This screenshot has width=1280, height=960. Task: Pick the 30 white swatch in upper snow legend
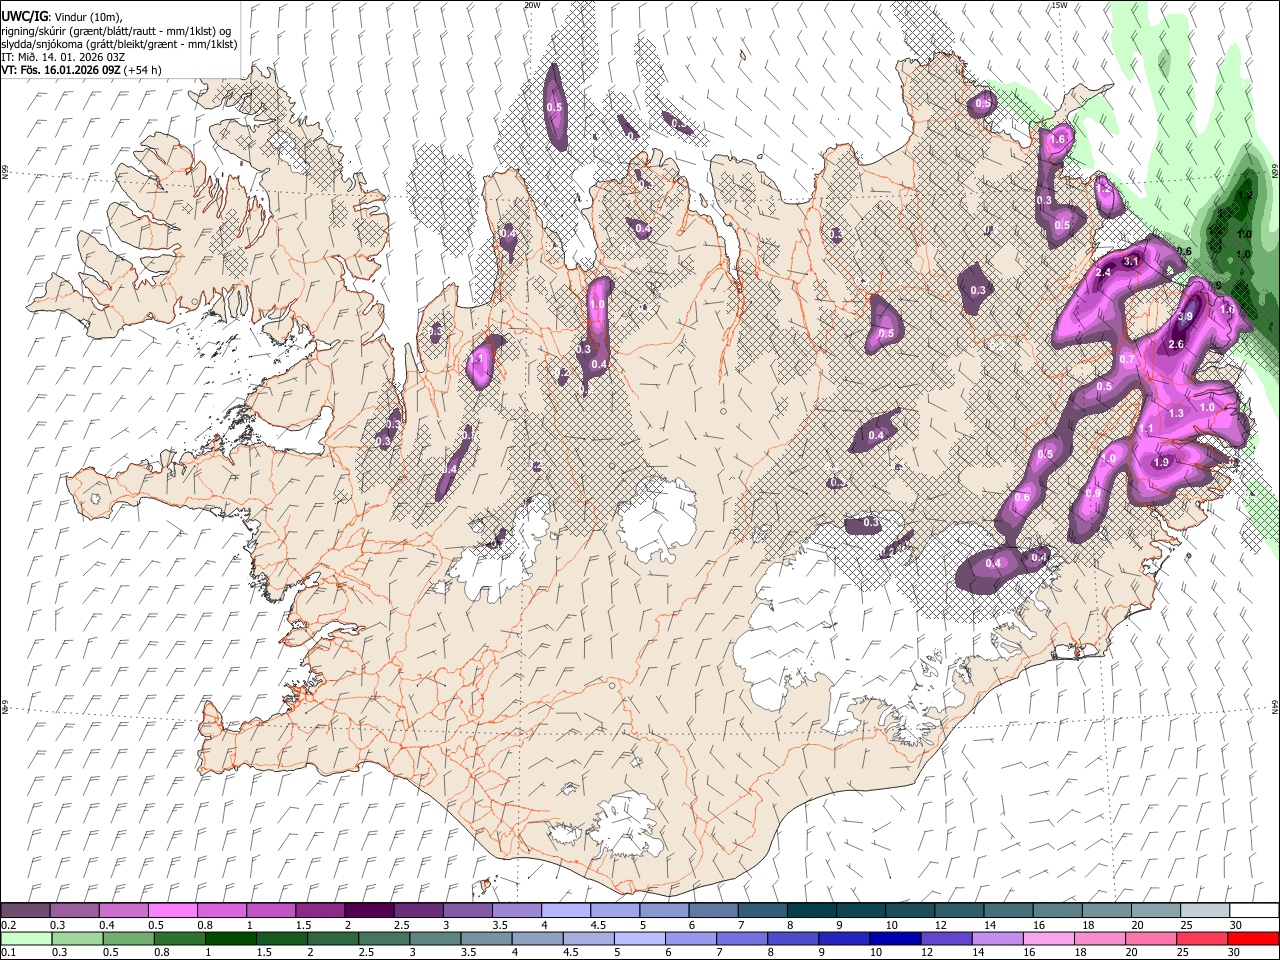click(1253, 911)
